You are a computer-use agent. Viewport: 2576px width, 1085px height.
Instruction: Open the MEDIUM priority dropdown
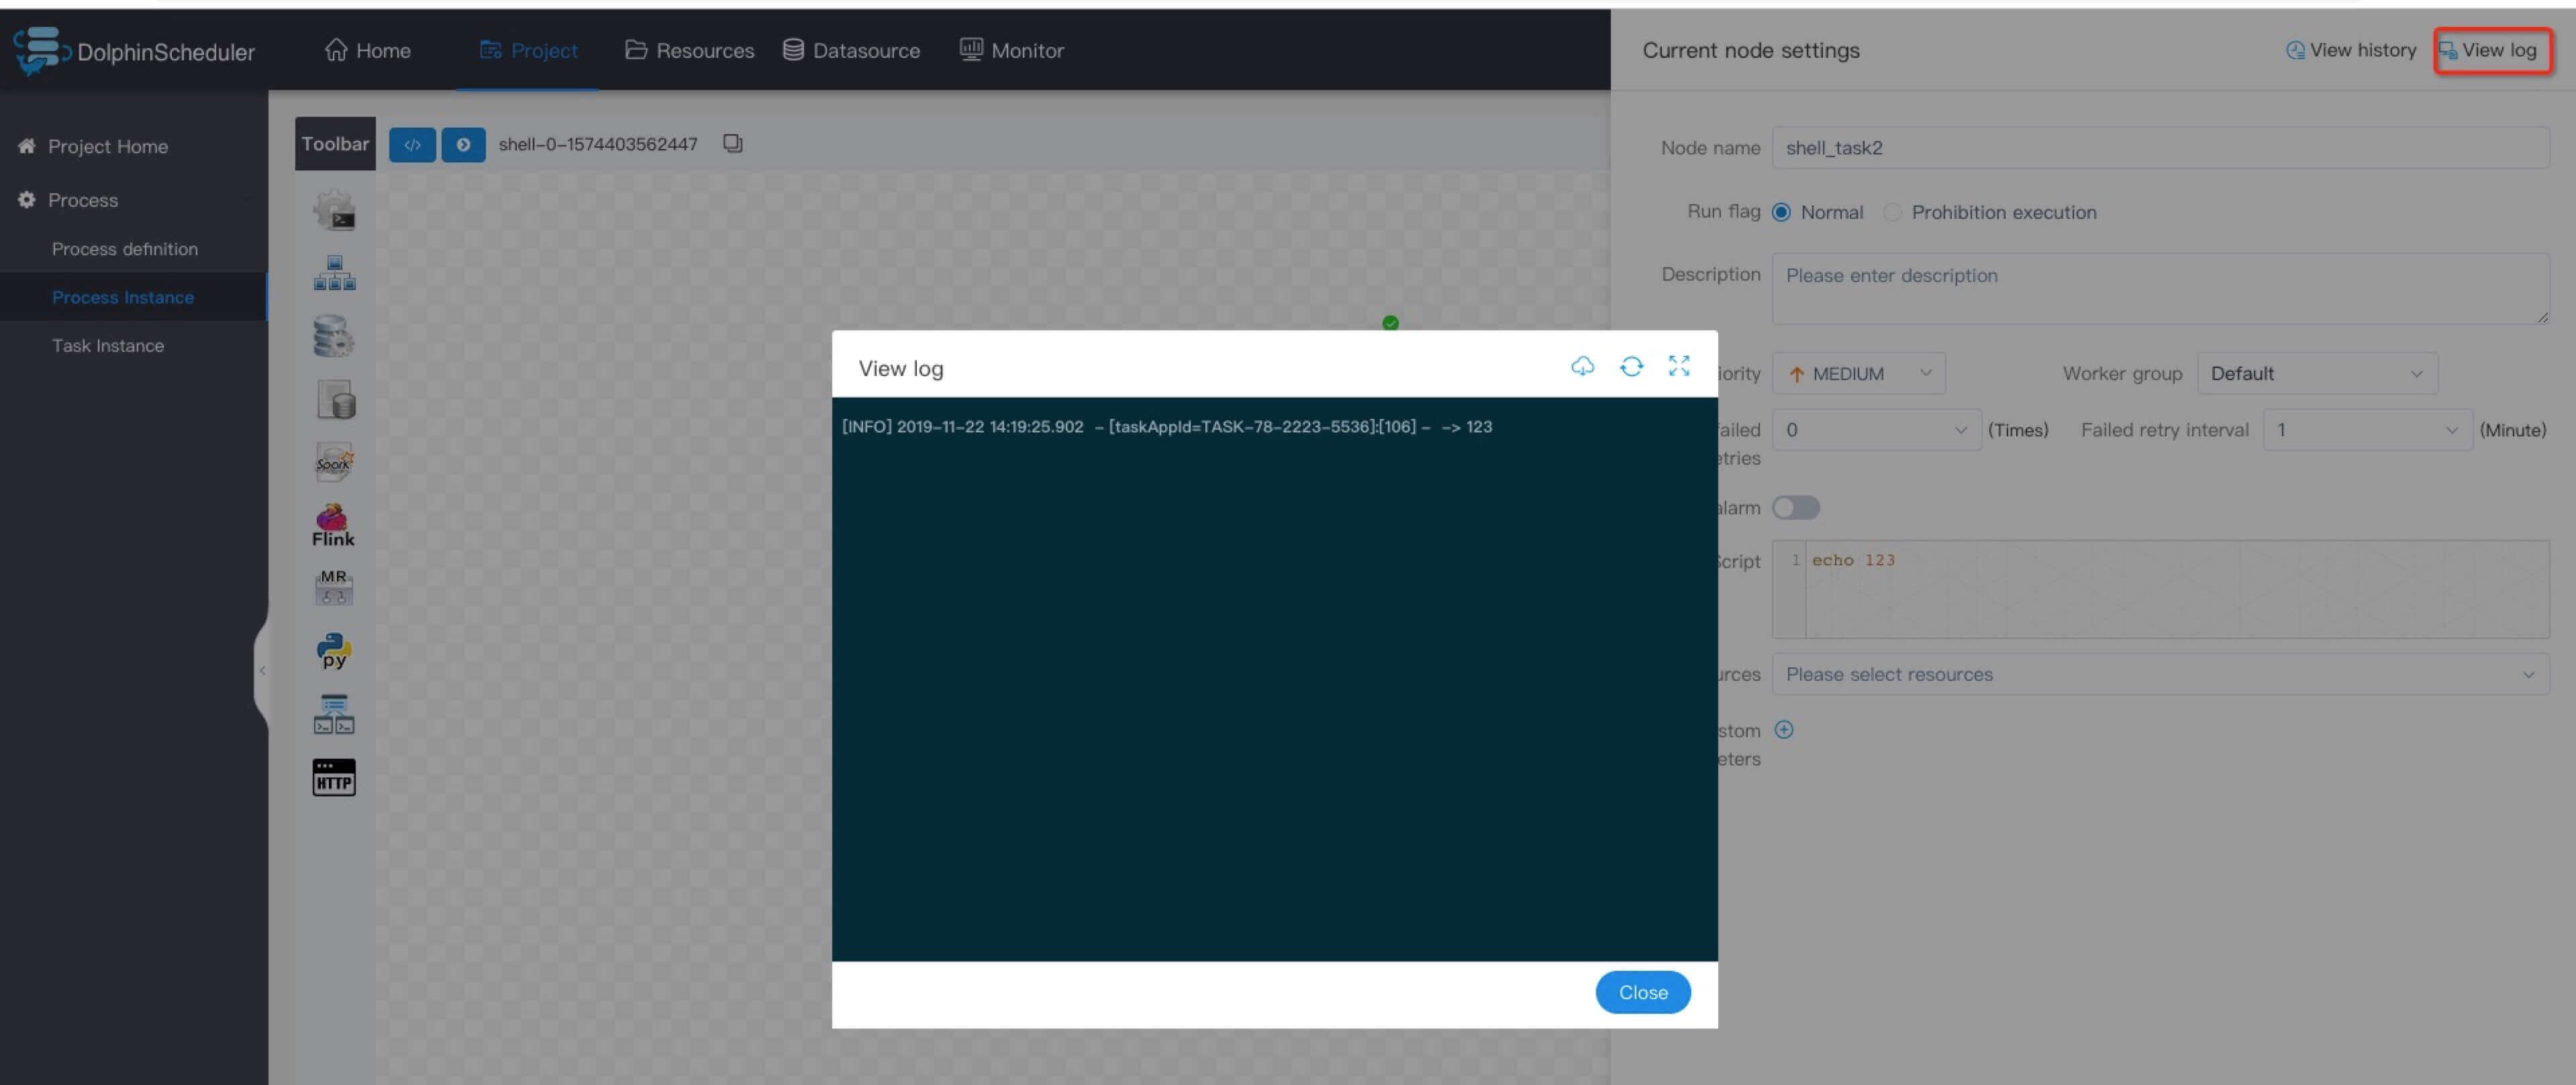[x=1858, y=373]
